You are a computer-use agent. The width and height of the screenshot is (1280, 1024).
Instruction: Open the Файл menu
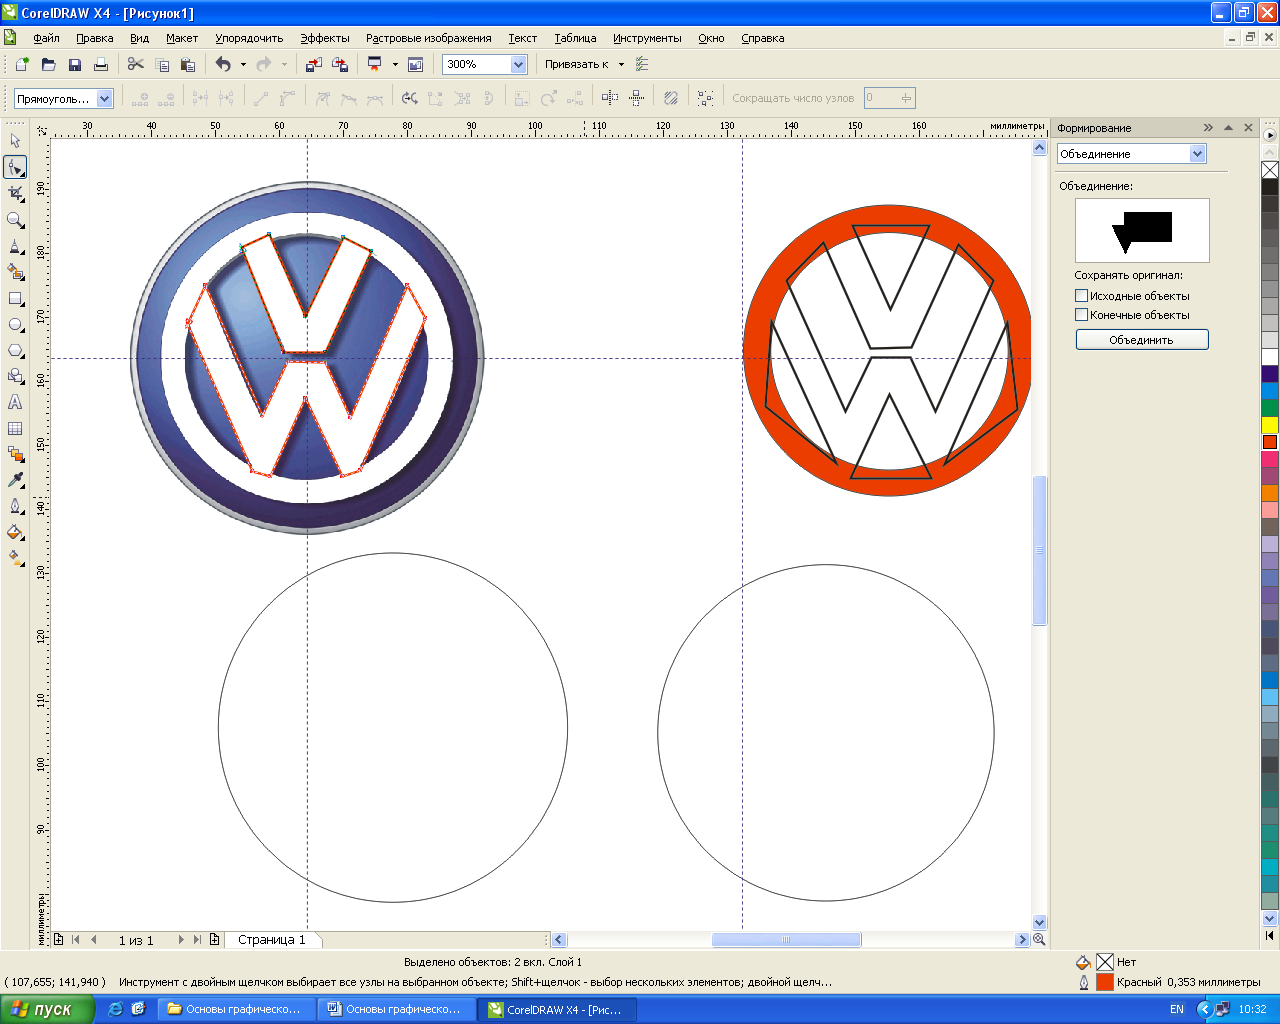[46, 38]
